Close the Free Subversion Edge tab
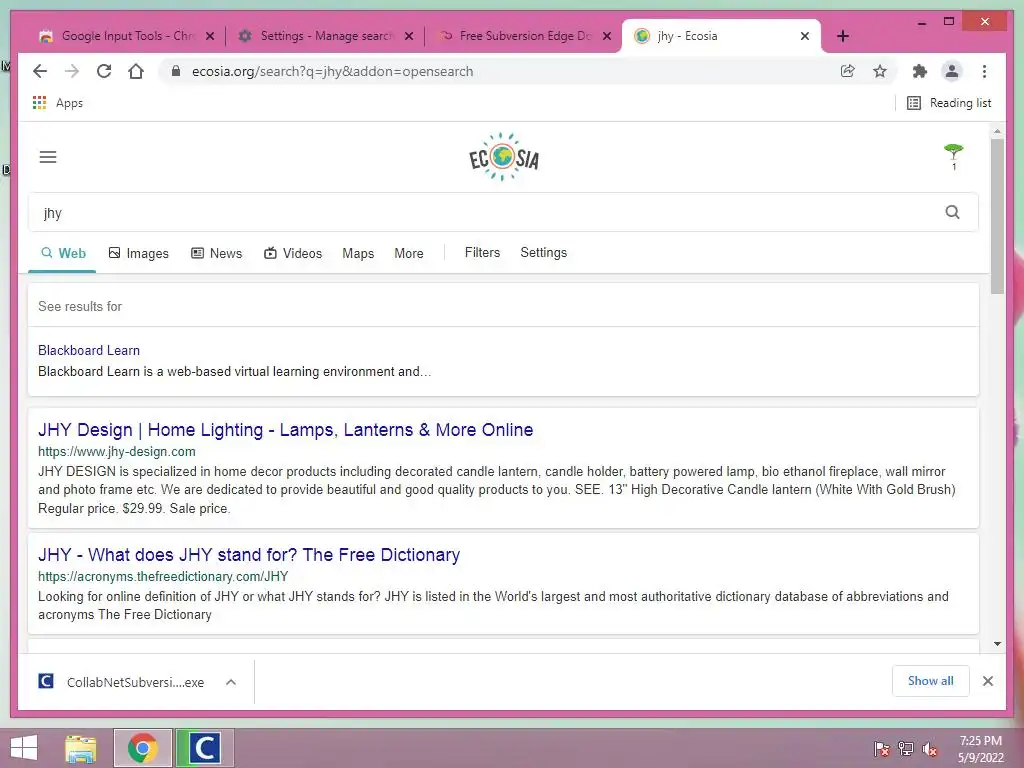Screen dimensions: 1024x768 (x=607, y=37)
